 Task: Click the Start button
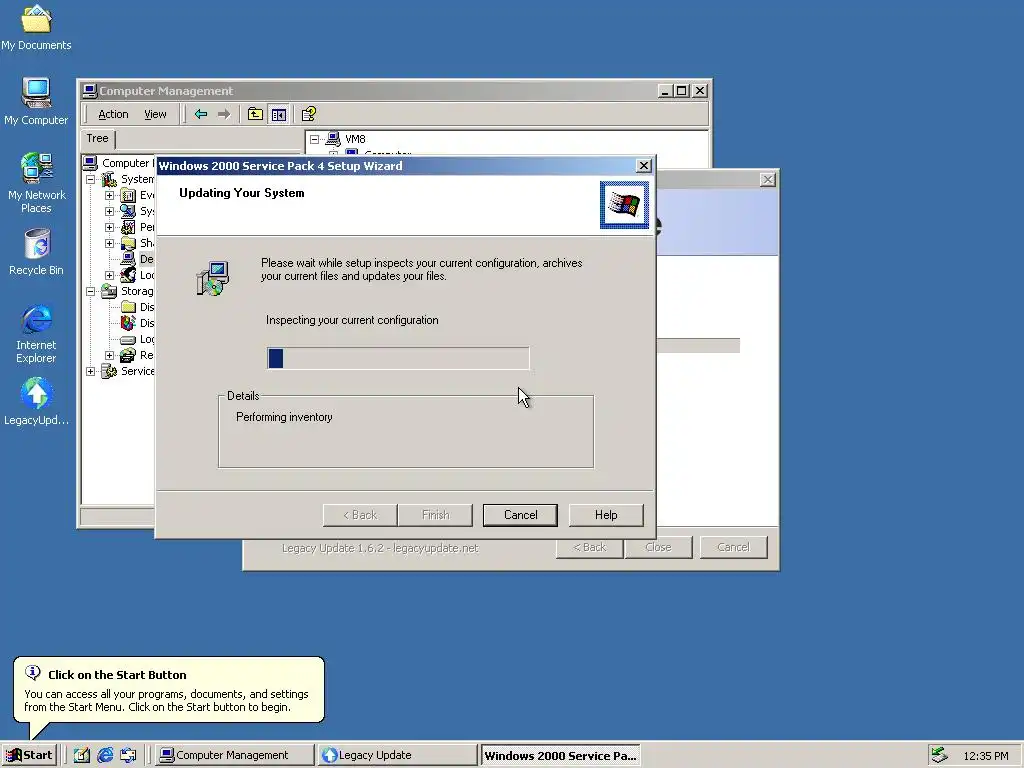tap(29, 755)
